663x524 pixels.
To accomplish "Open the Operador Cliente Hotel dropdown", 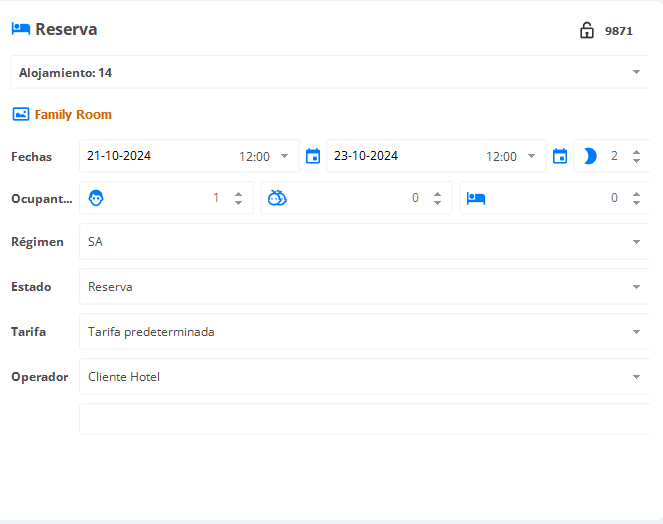I will coord(364,376).
